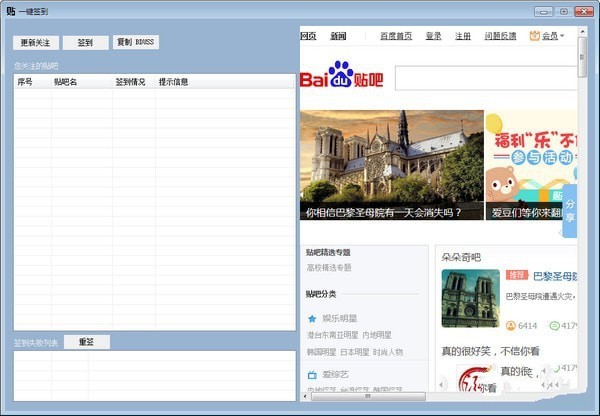
Task: Minimize the 一键签到 window
Action: (x=543, y=11)
